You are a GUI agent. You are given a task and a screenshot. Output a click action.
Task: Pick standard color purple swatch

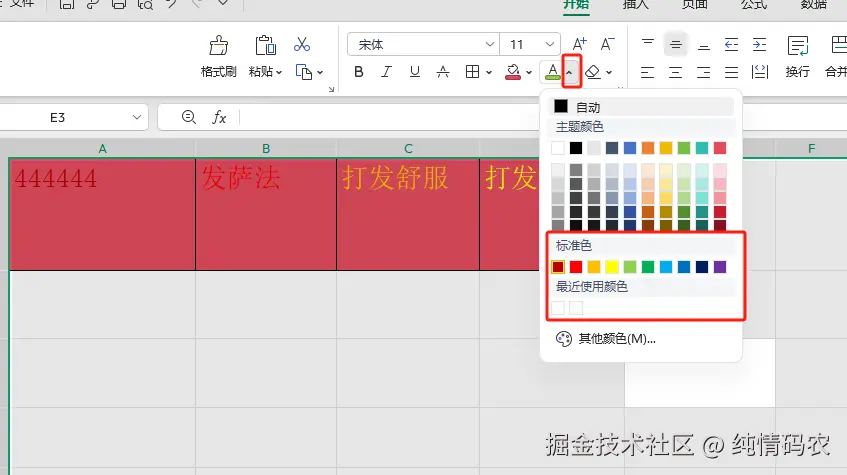click(720, 266)
